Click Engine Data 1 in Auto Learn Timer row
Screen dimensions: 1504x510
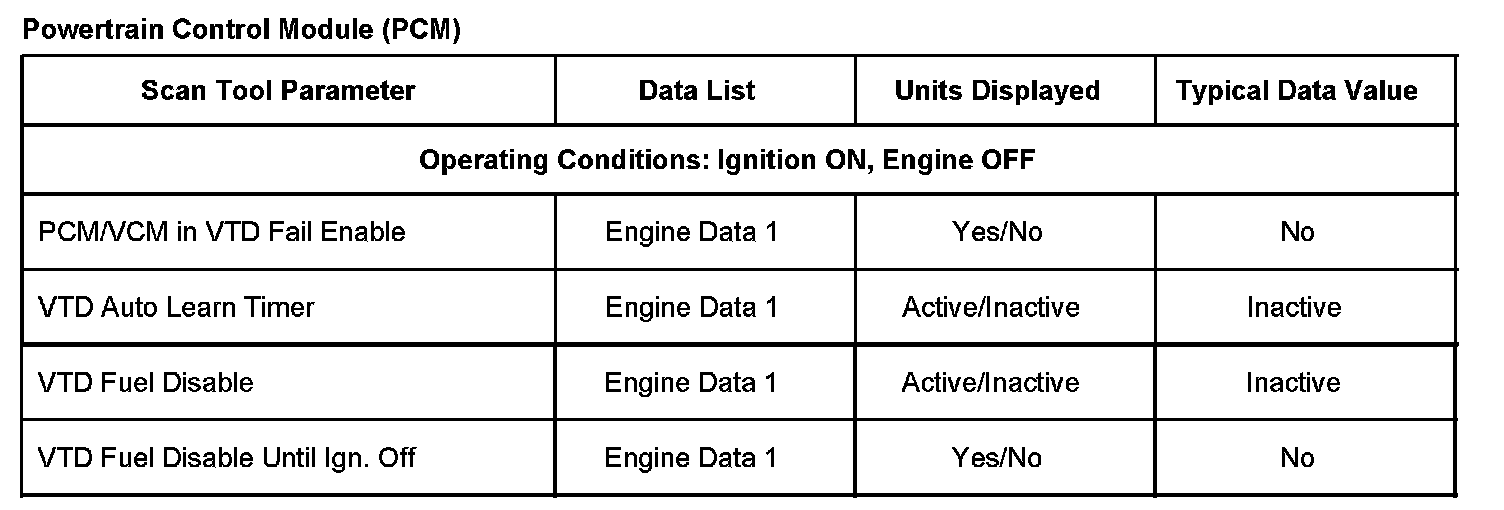tap(691, 307)
